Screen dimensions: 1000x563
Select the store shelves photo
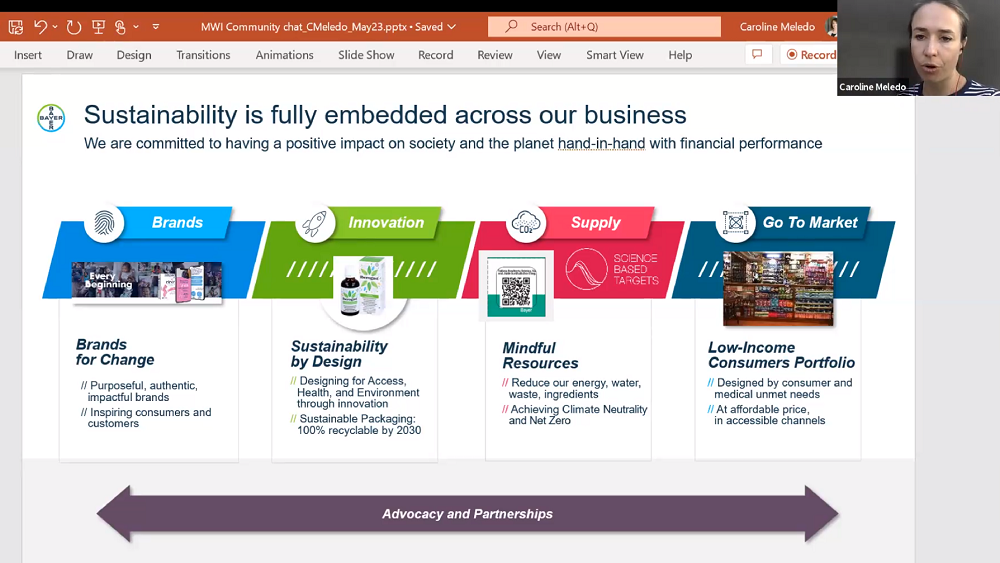778,288
